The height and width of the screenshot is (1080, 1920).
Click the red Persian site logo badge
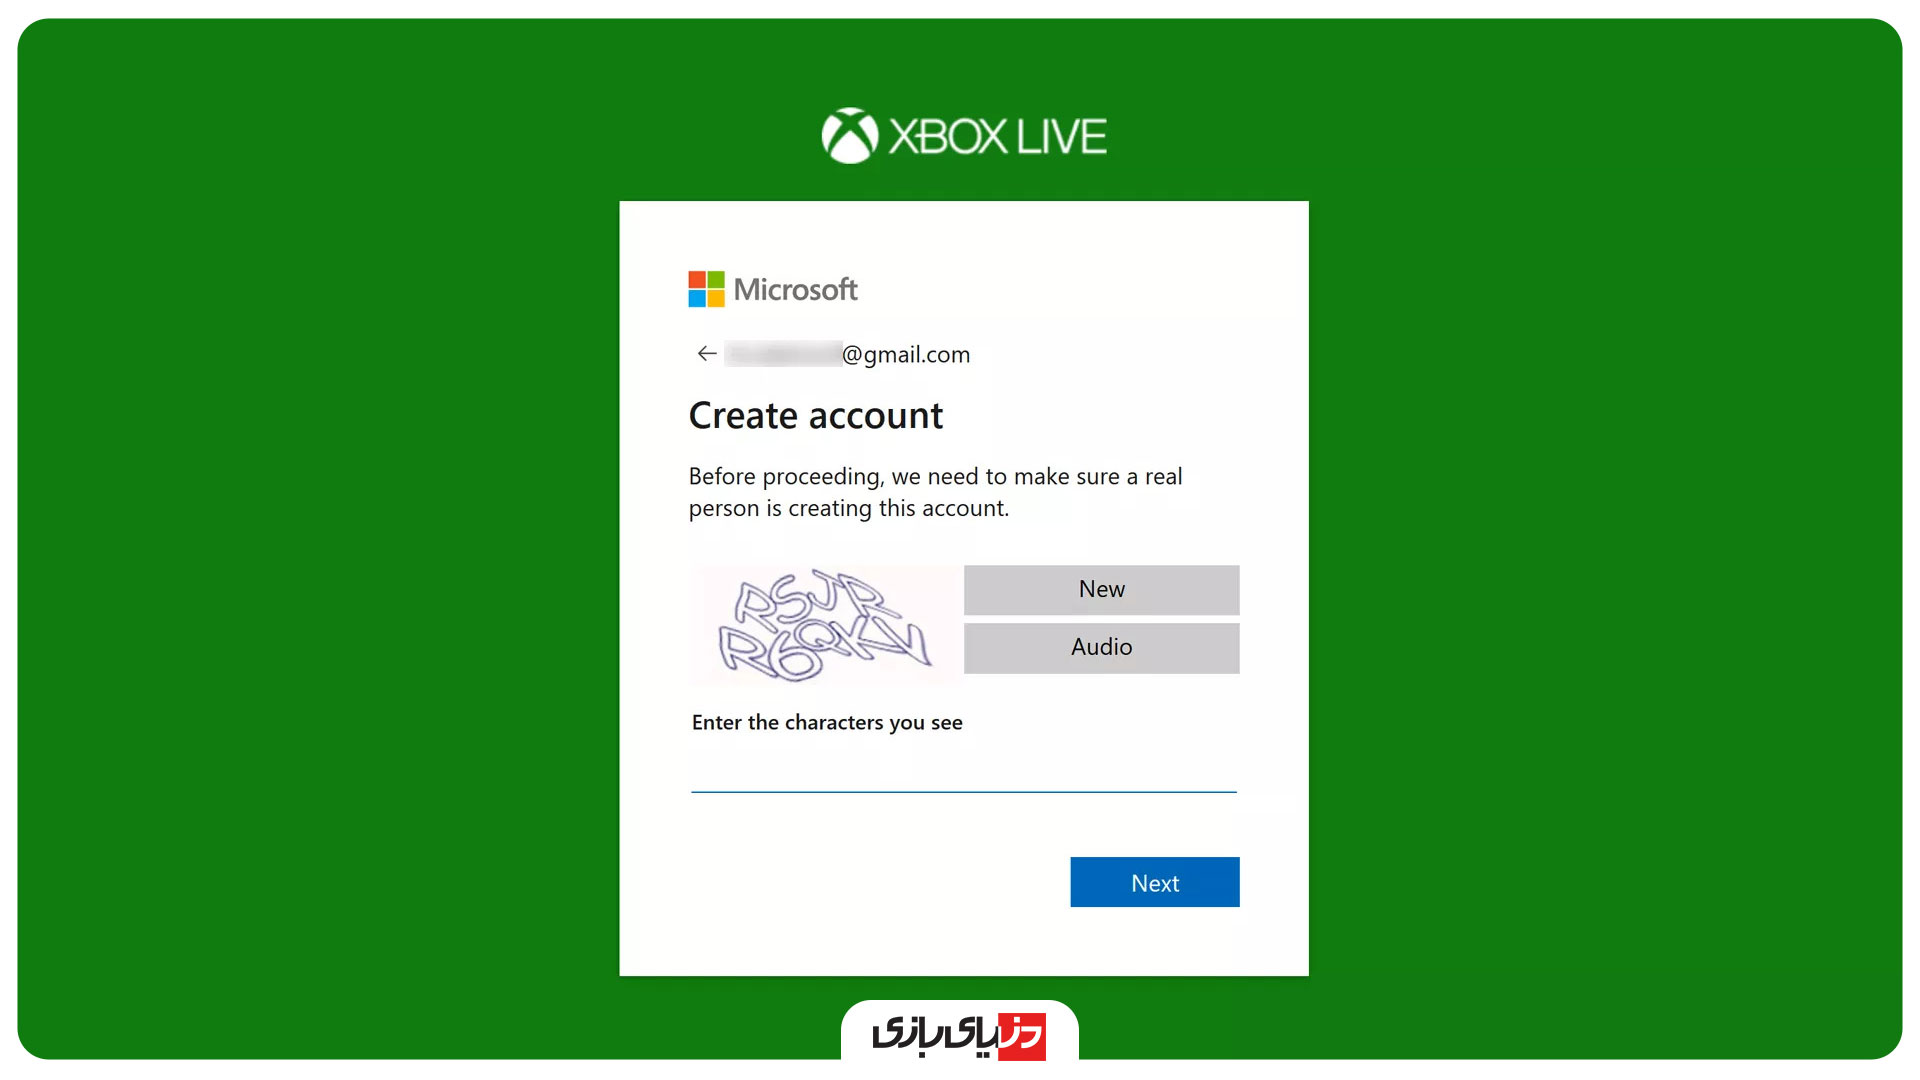pos(1021,1036)
